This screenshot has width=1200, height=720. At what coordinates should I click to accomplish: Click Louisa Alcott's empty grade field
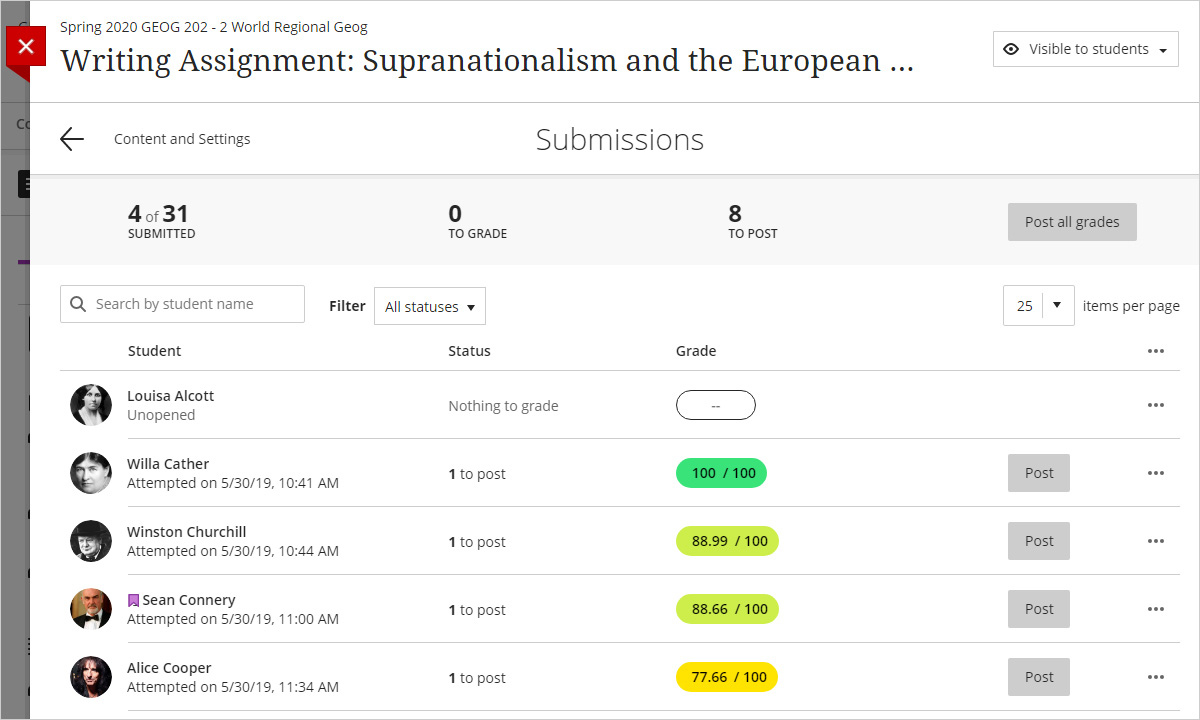(715, 405)
